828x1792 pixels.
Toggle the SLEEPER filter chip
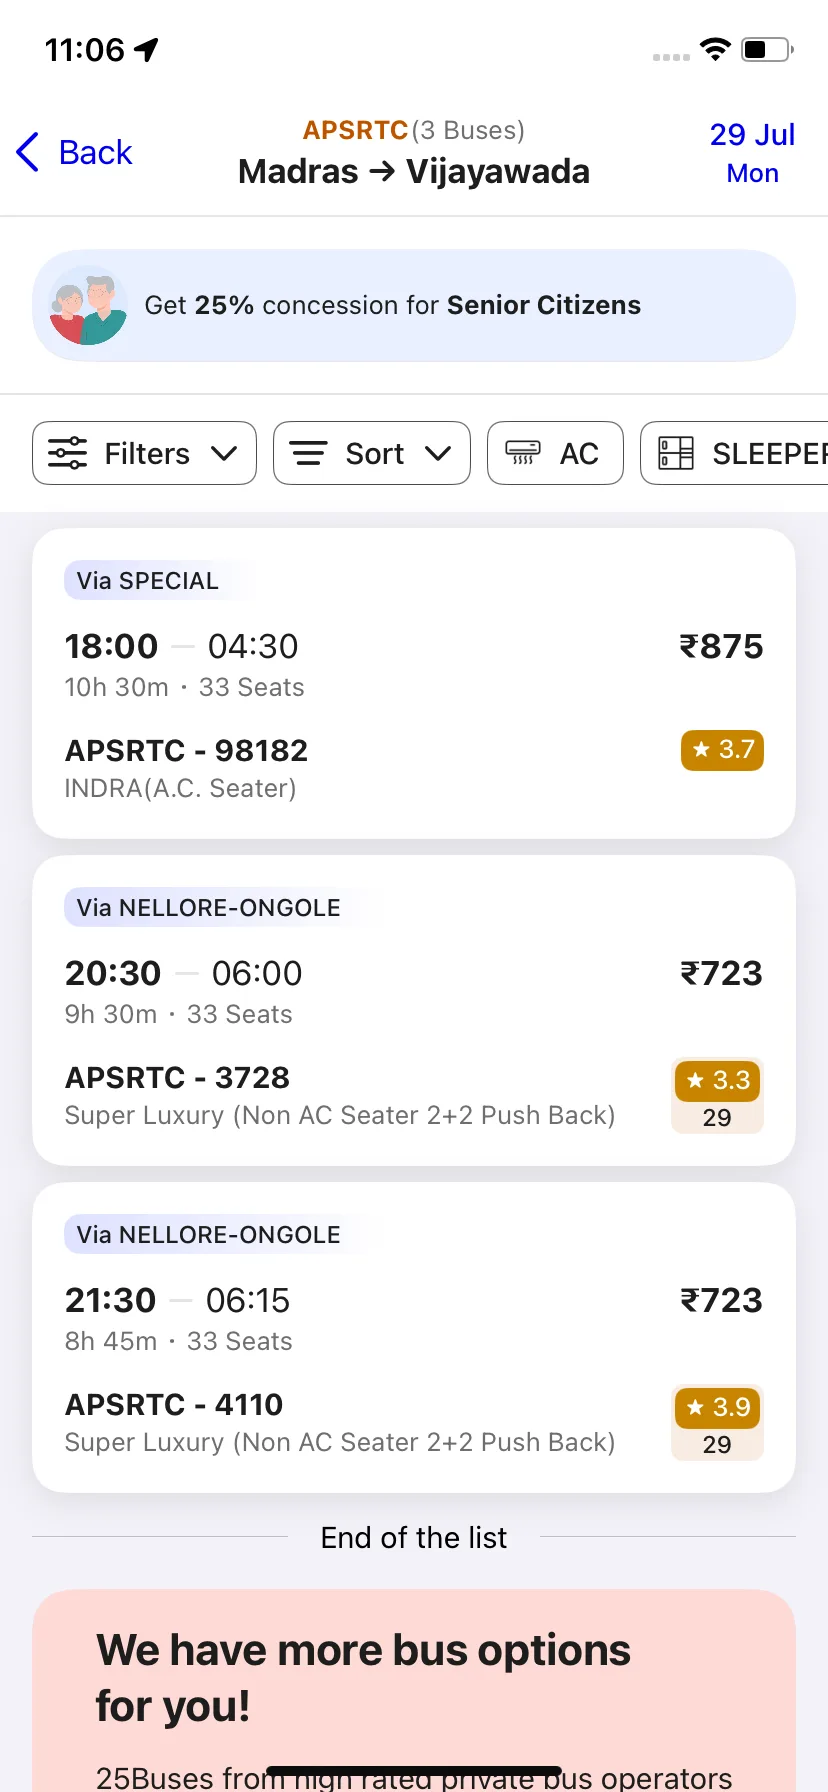click(x=734, y=453)
